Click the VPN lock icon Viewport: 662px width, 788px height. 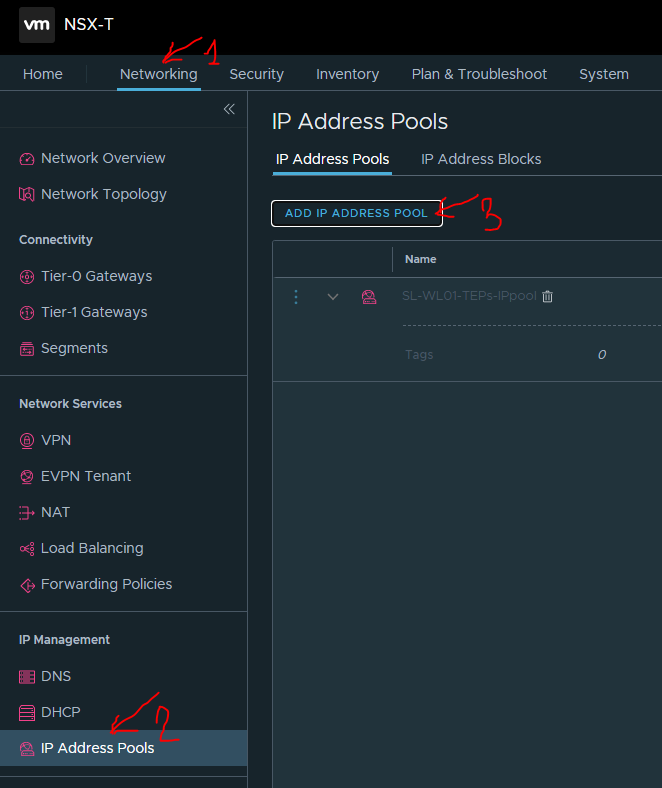pos(27,441)
